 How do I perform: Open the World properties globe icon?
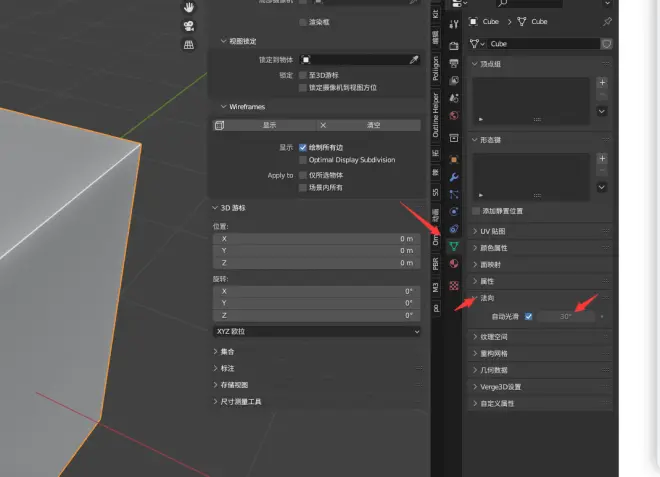(454, 115)
